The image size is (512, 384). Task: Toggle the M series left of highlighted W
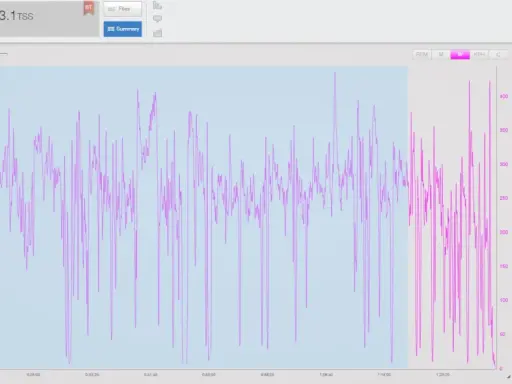click(x=441, y=54)
